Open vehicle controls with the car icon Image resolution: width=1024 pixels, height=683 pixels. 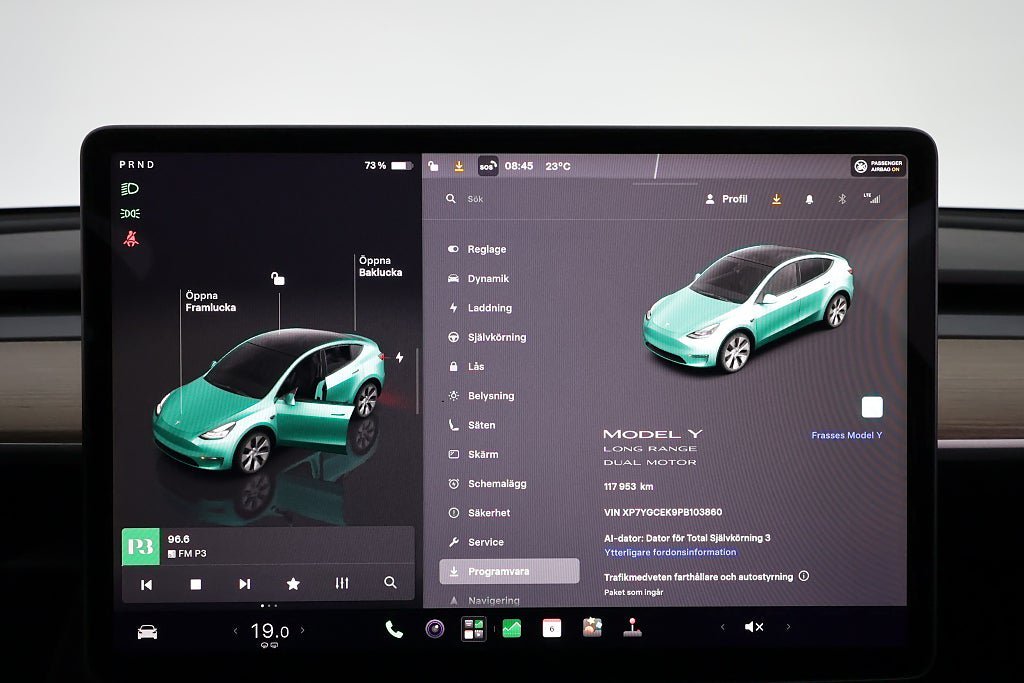147,632
